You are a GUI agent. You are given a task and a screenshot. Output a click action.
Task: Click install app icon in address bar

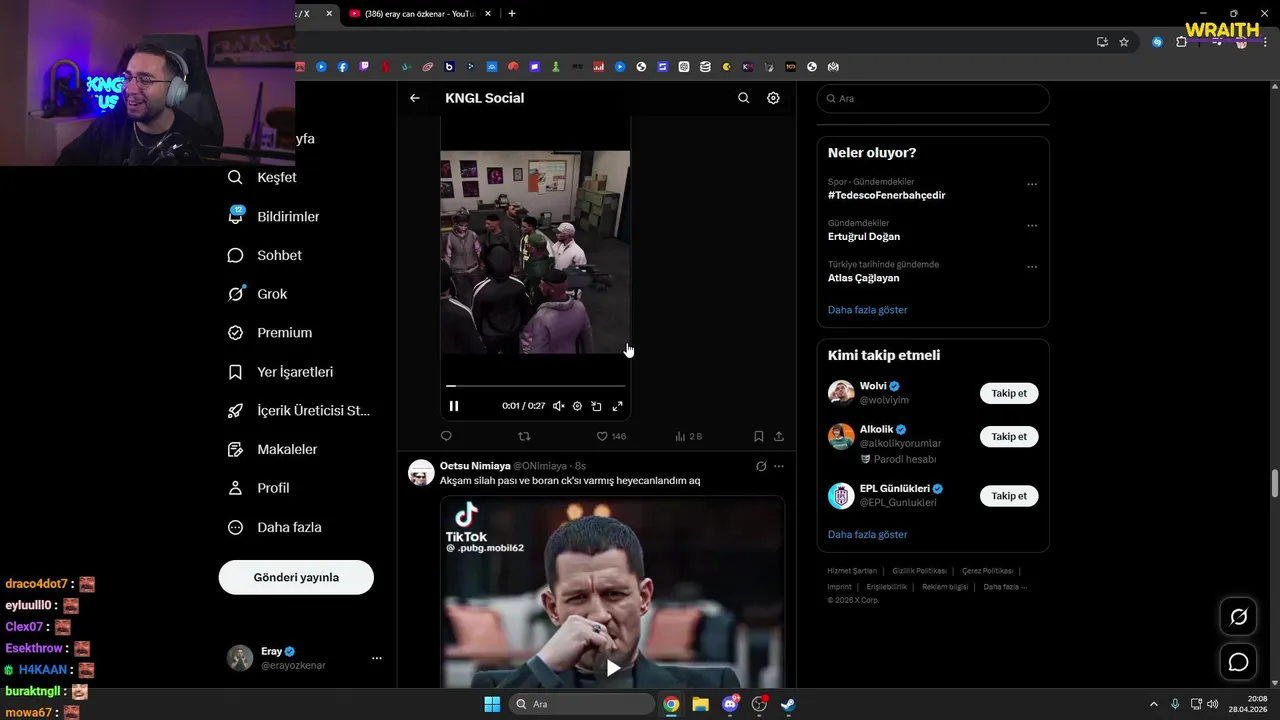pyautogui.click(x=1102, y=42)
